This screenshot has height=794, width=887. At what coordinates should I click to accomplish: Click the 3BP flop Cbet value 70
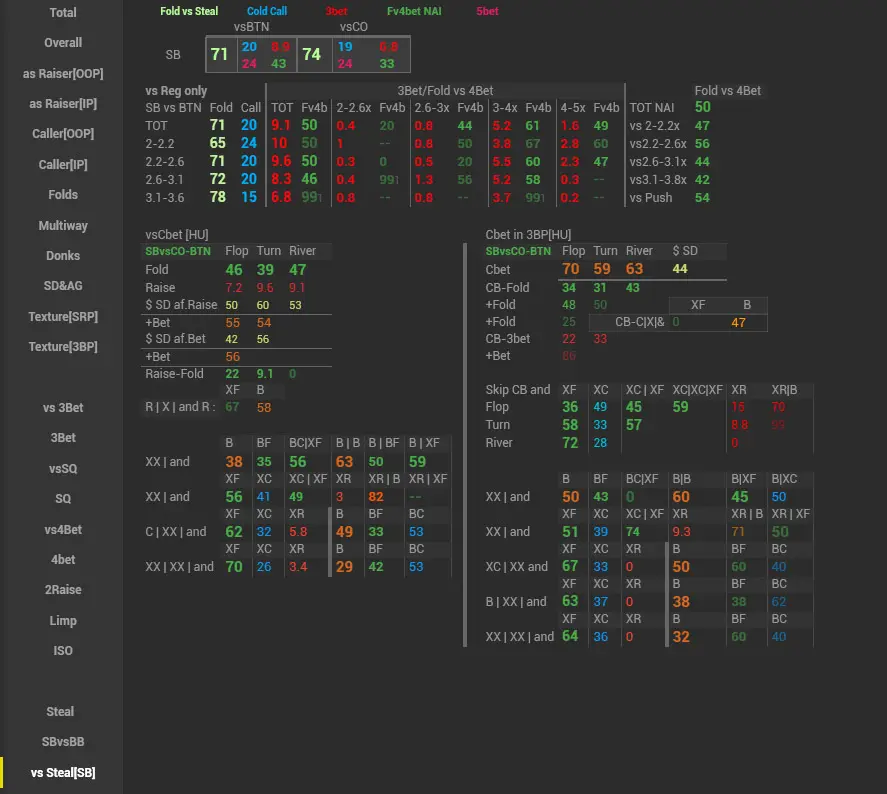(x=571, y=269)
